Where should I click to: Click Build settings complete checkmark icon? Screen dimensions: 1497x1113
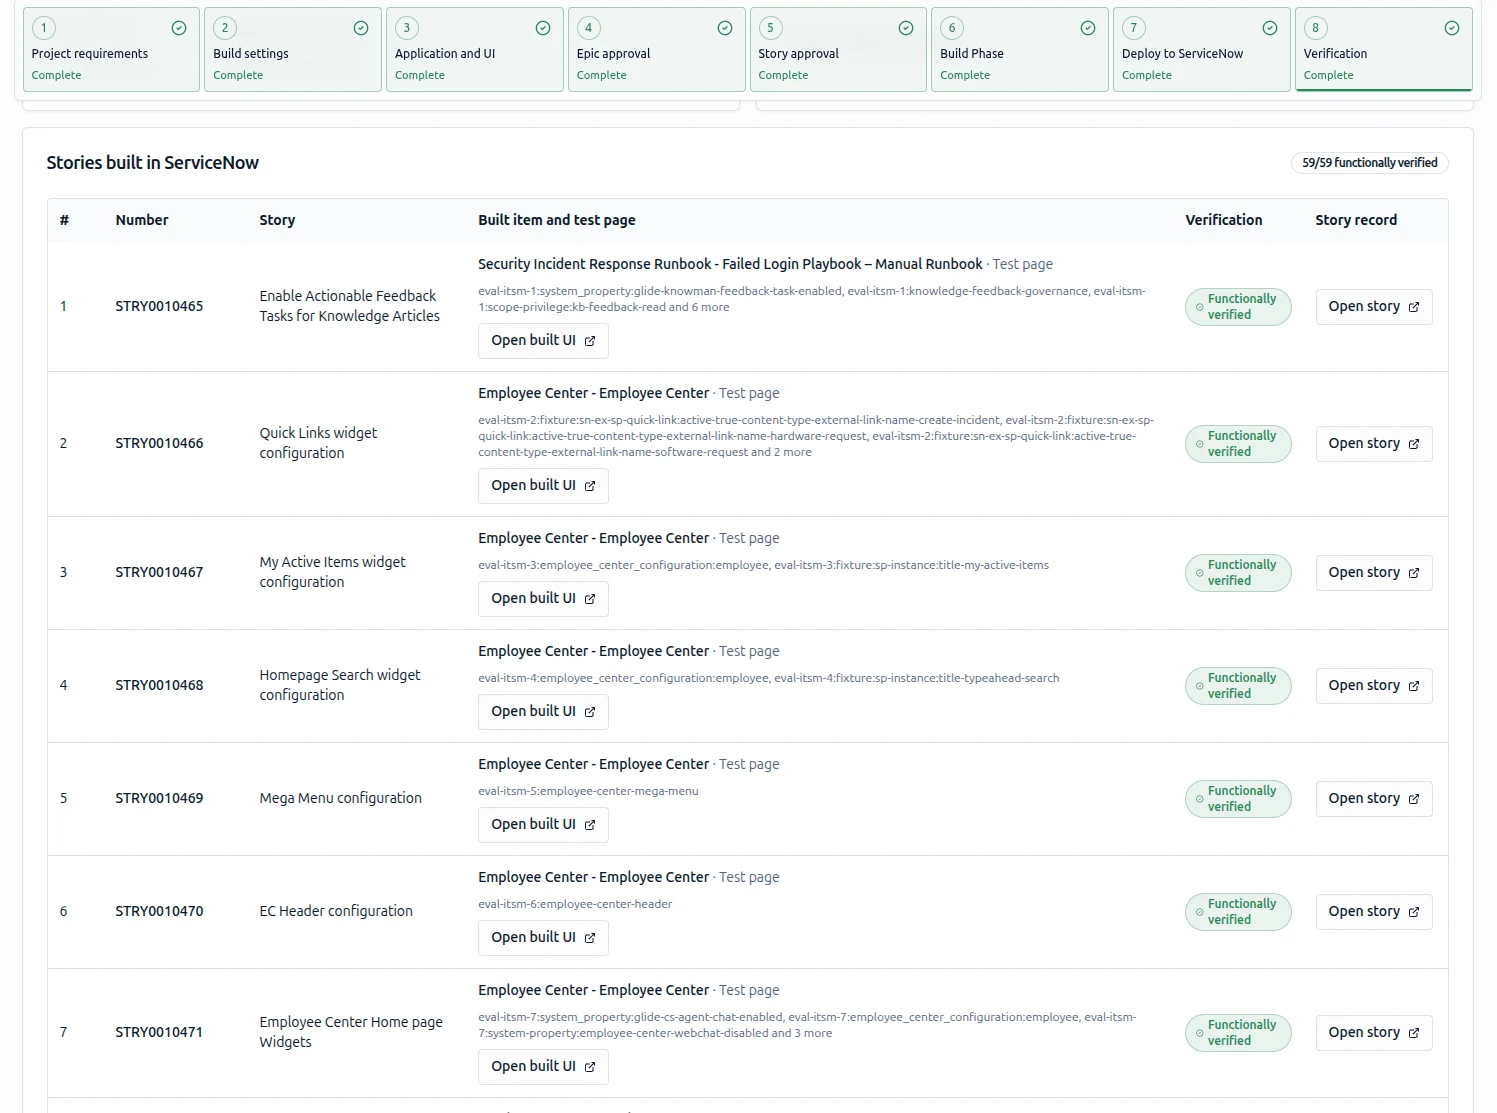click(x=361, y=28)
